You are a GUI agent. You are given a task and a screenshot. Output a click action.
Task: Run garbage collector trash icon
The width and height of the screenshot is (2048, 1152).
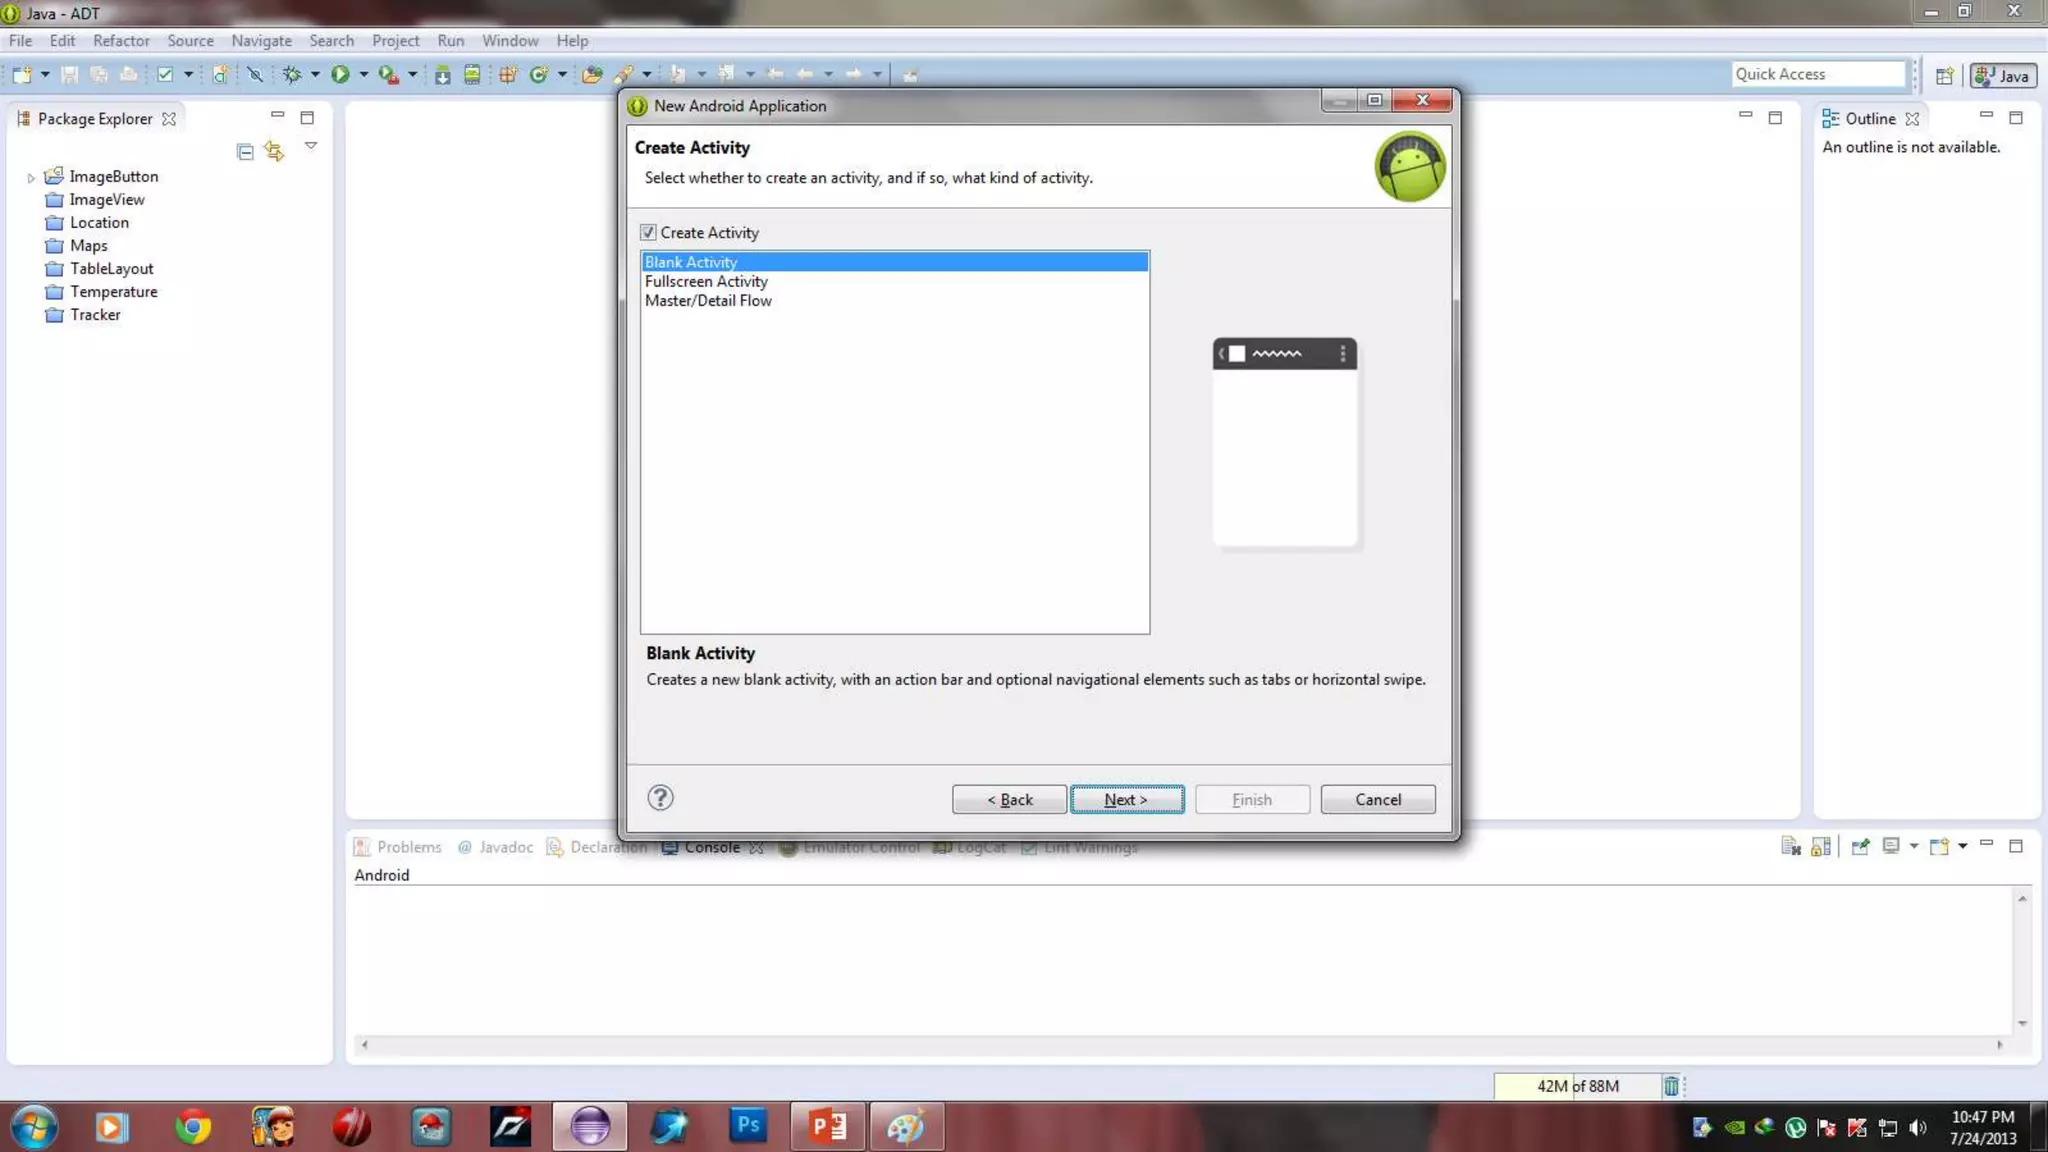[1671, 1086]
